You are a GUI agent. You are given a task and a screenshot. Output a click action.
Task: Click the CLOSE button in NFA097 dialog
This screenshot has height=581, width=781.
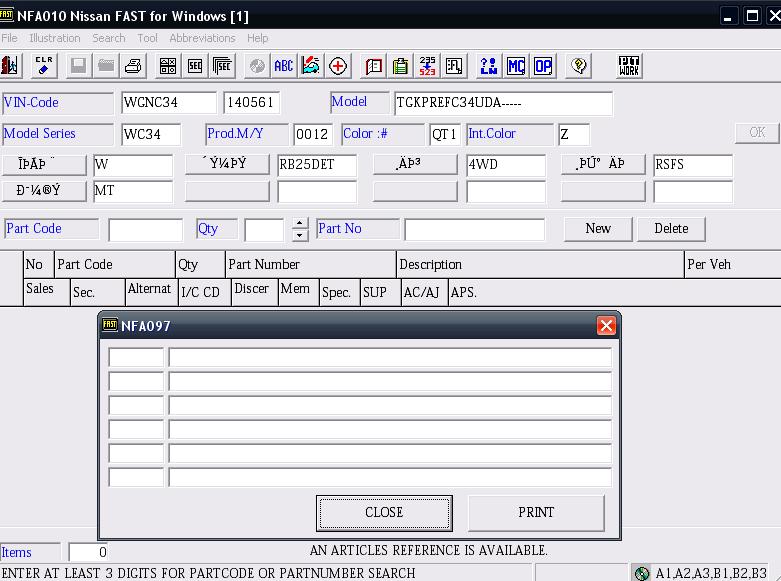[x=384, y=513]
